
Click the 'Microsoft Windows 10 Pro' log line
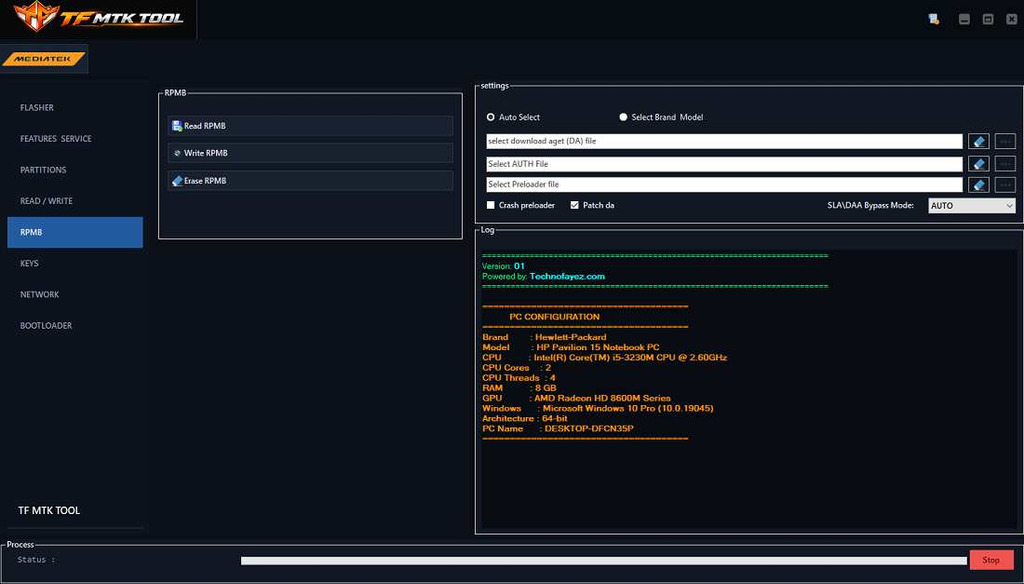click(x=628, y=408)
